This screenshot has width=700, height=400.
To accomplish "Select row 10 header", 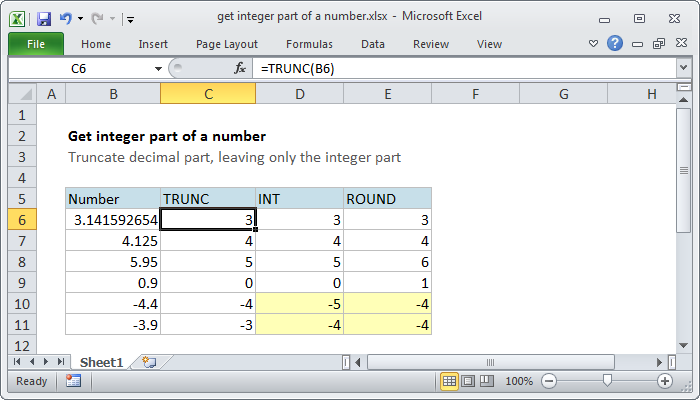I will point(22,304).
